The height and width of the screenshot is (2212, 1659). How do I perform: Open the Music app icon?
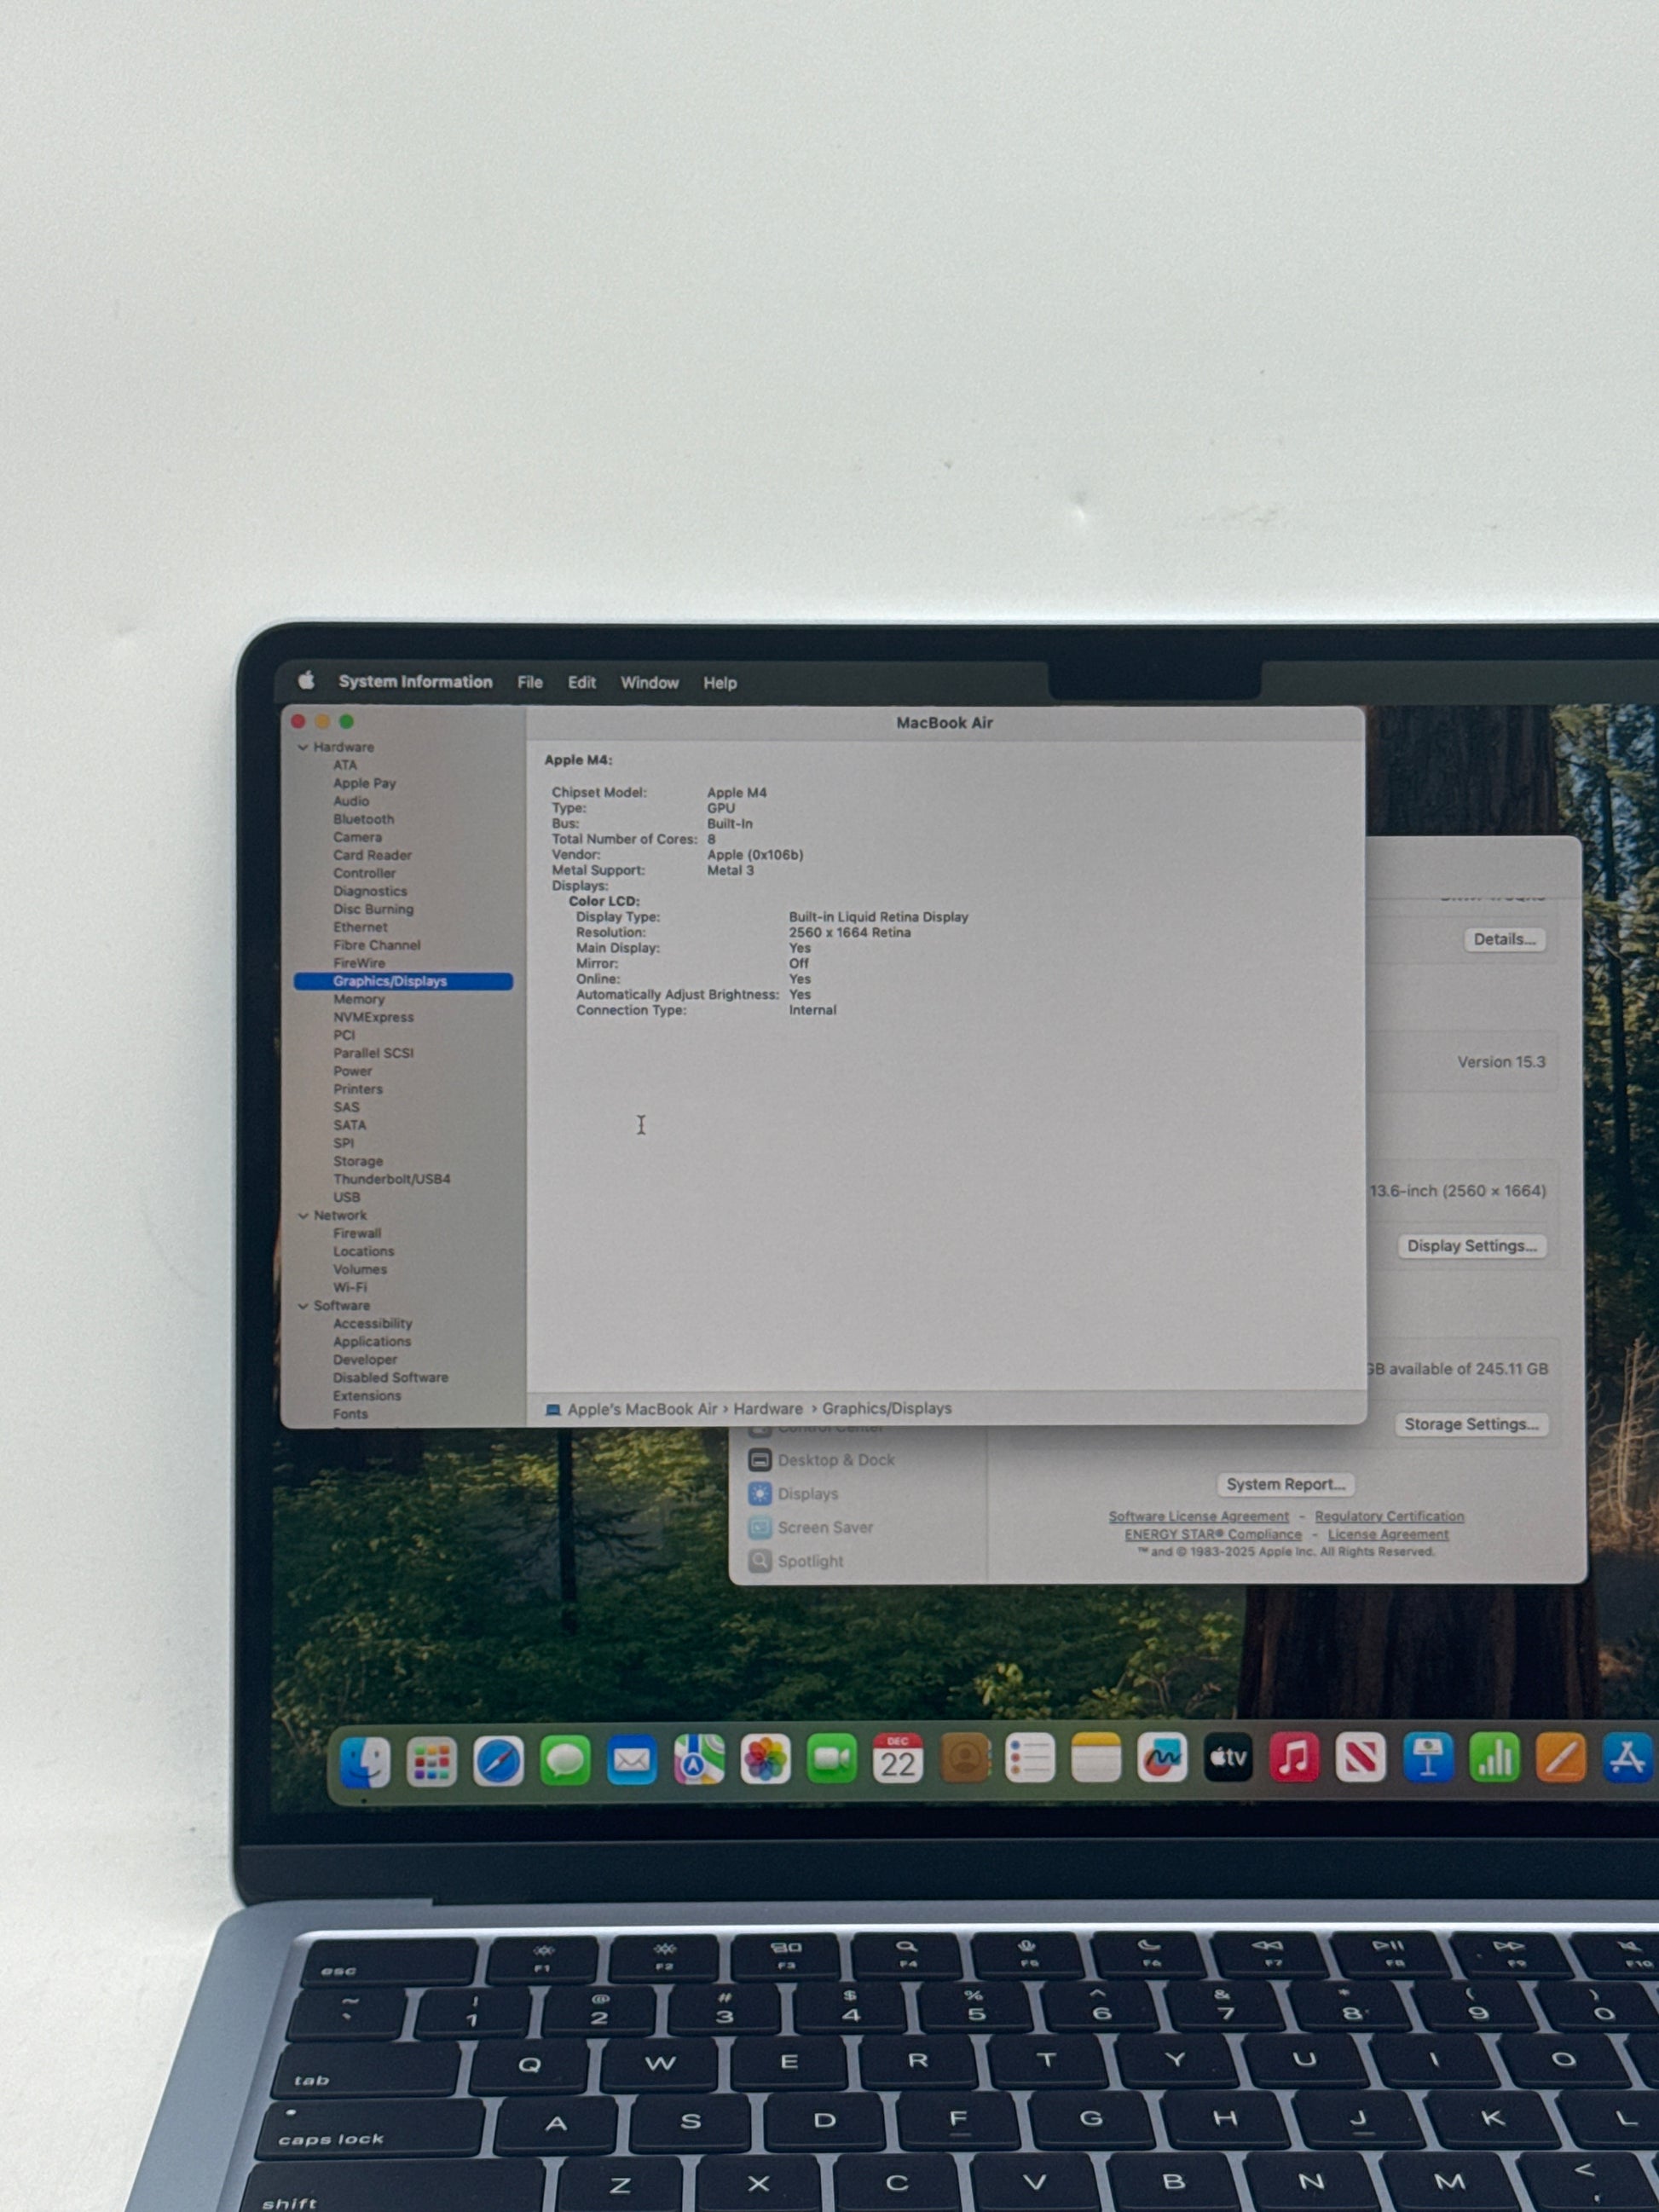point(1294,1758)
